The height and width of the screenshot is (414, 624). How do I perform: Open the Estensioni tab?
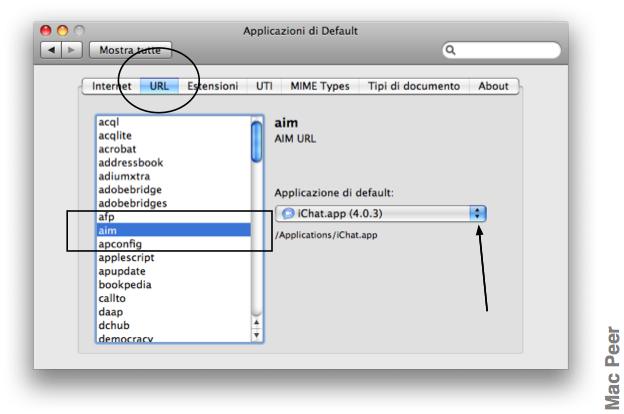coord(213,86)
